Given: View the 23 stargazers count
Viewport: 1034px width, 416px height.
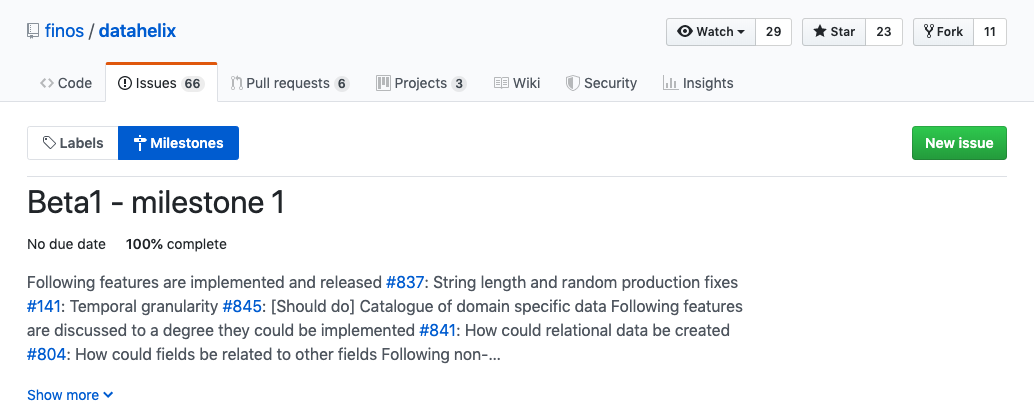Looking at the screenshot, I should [884, 32].
